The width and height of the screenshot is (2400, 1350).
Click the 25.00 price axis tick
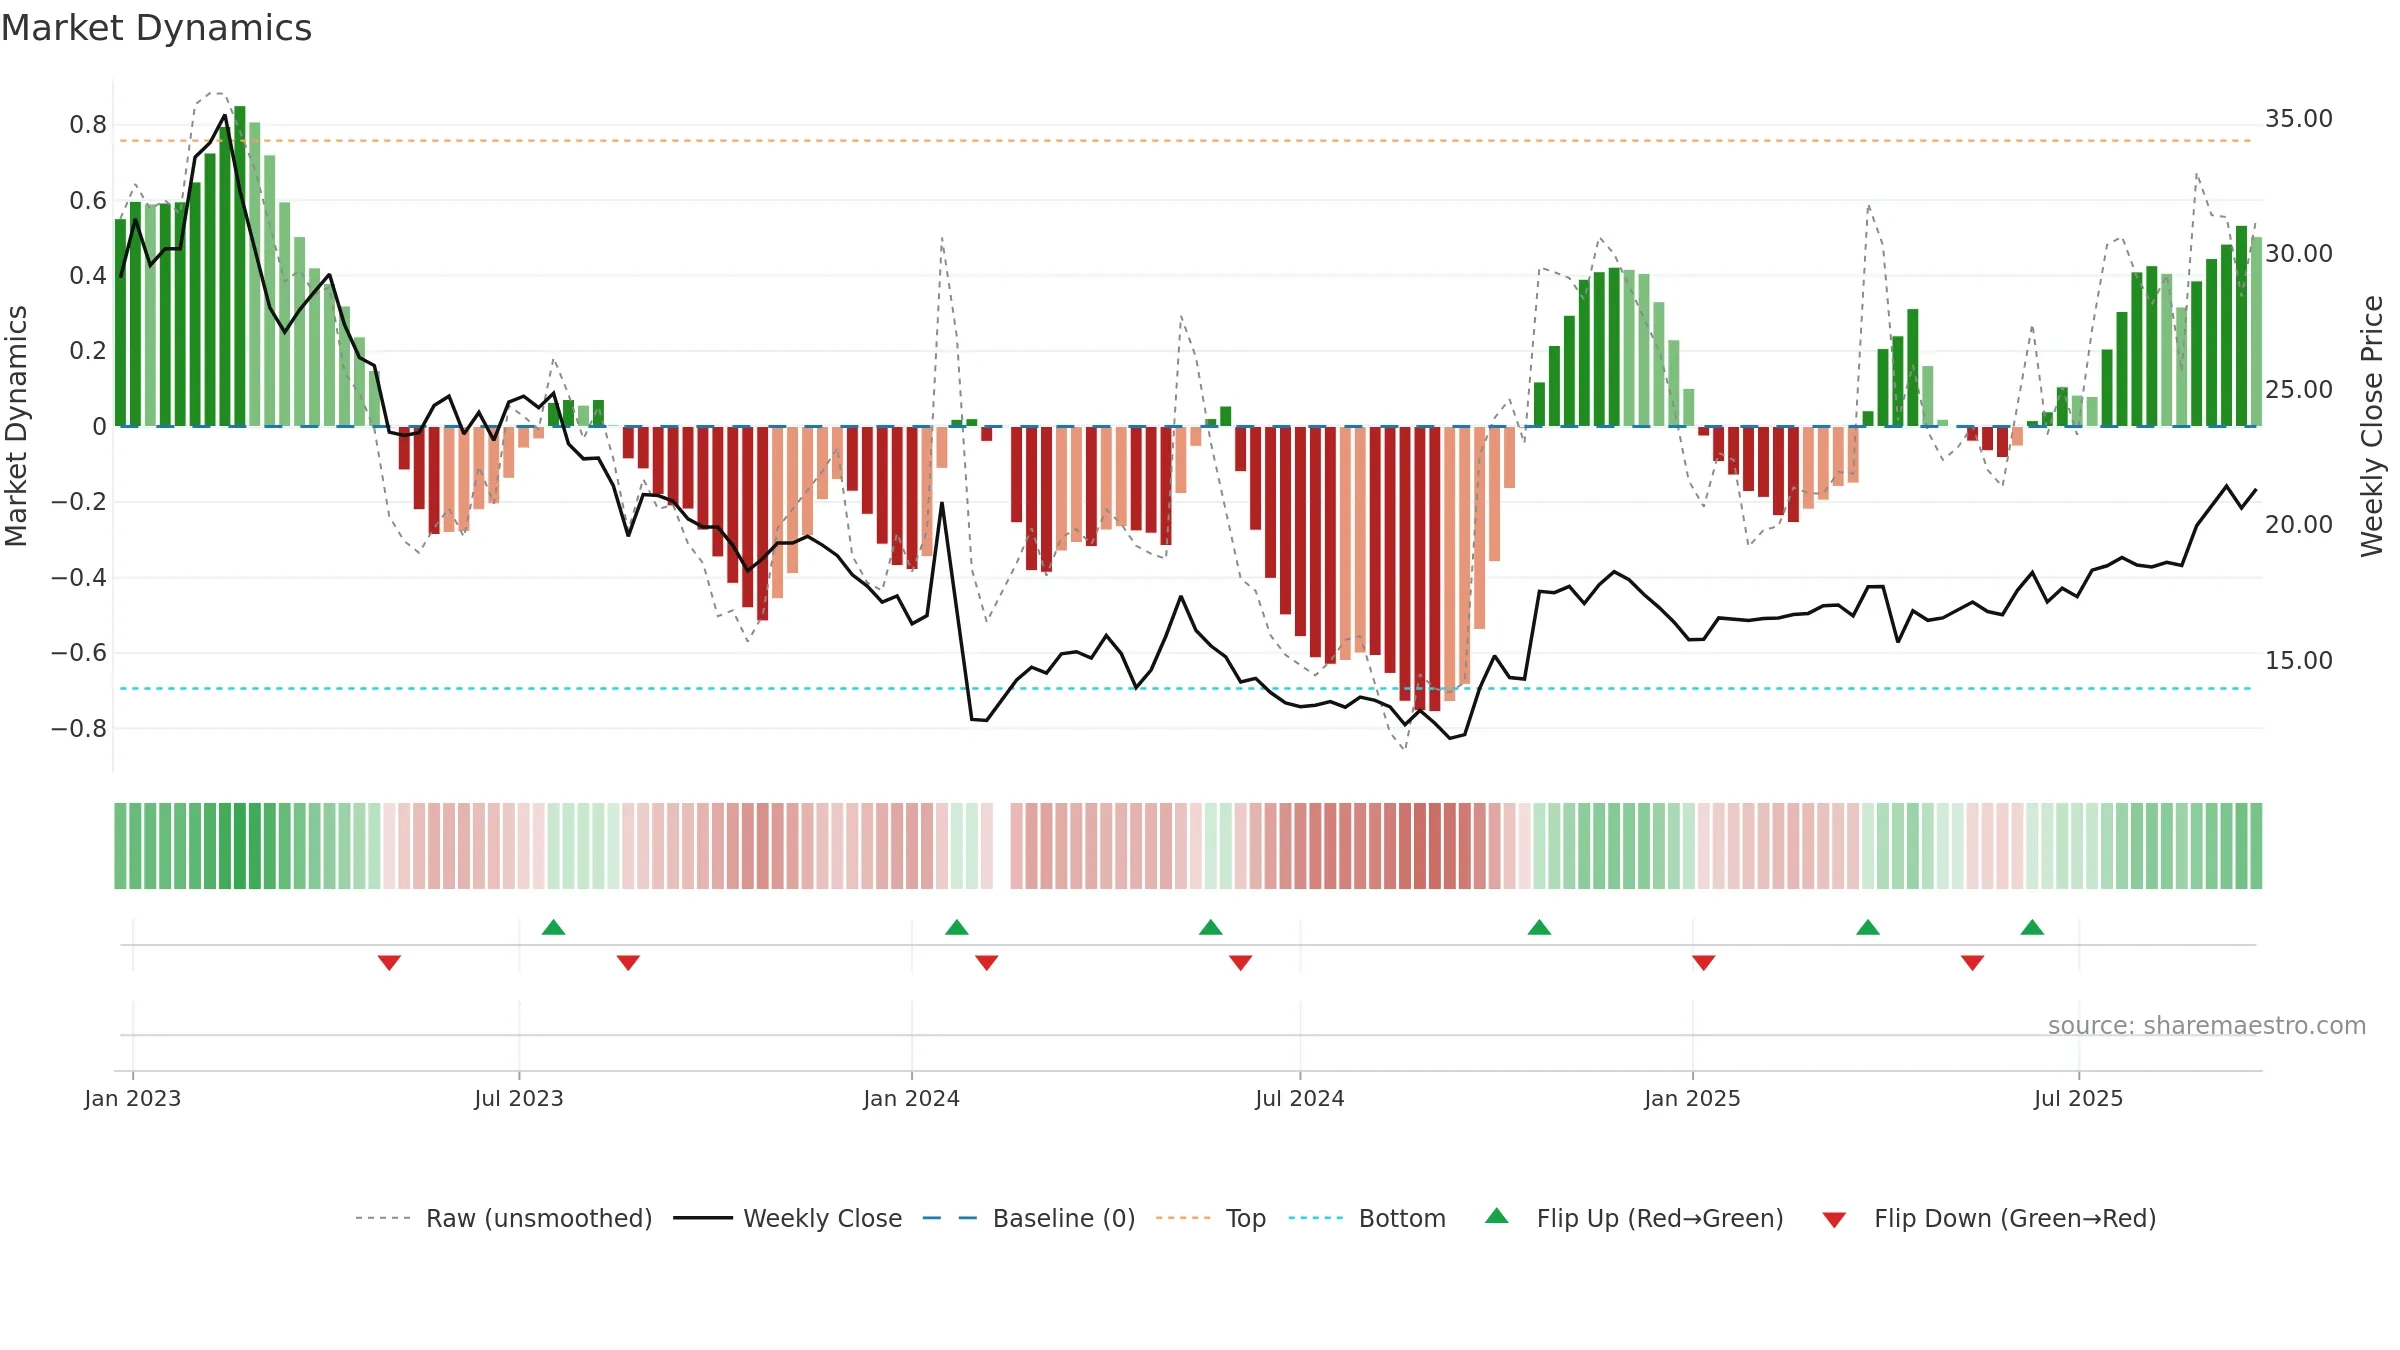(x=2299, y=390)
